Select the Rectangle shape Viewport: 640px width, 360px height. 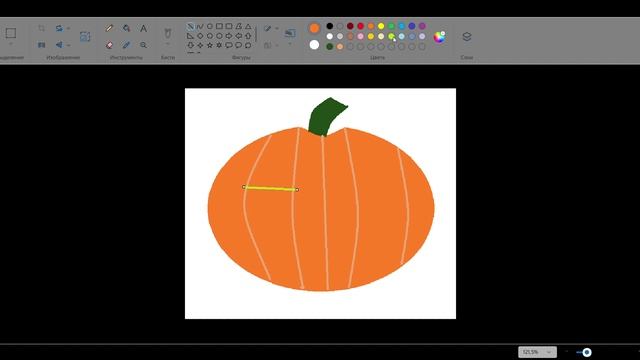pos(219,27)
